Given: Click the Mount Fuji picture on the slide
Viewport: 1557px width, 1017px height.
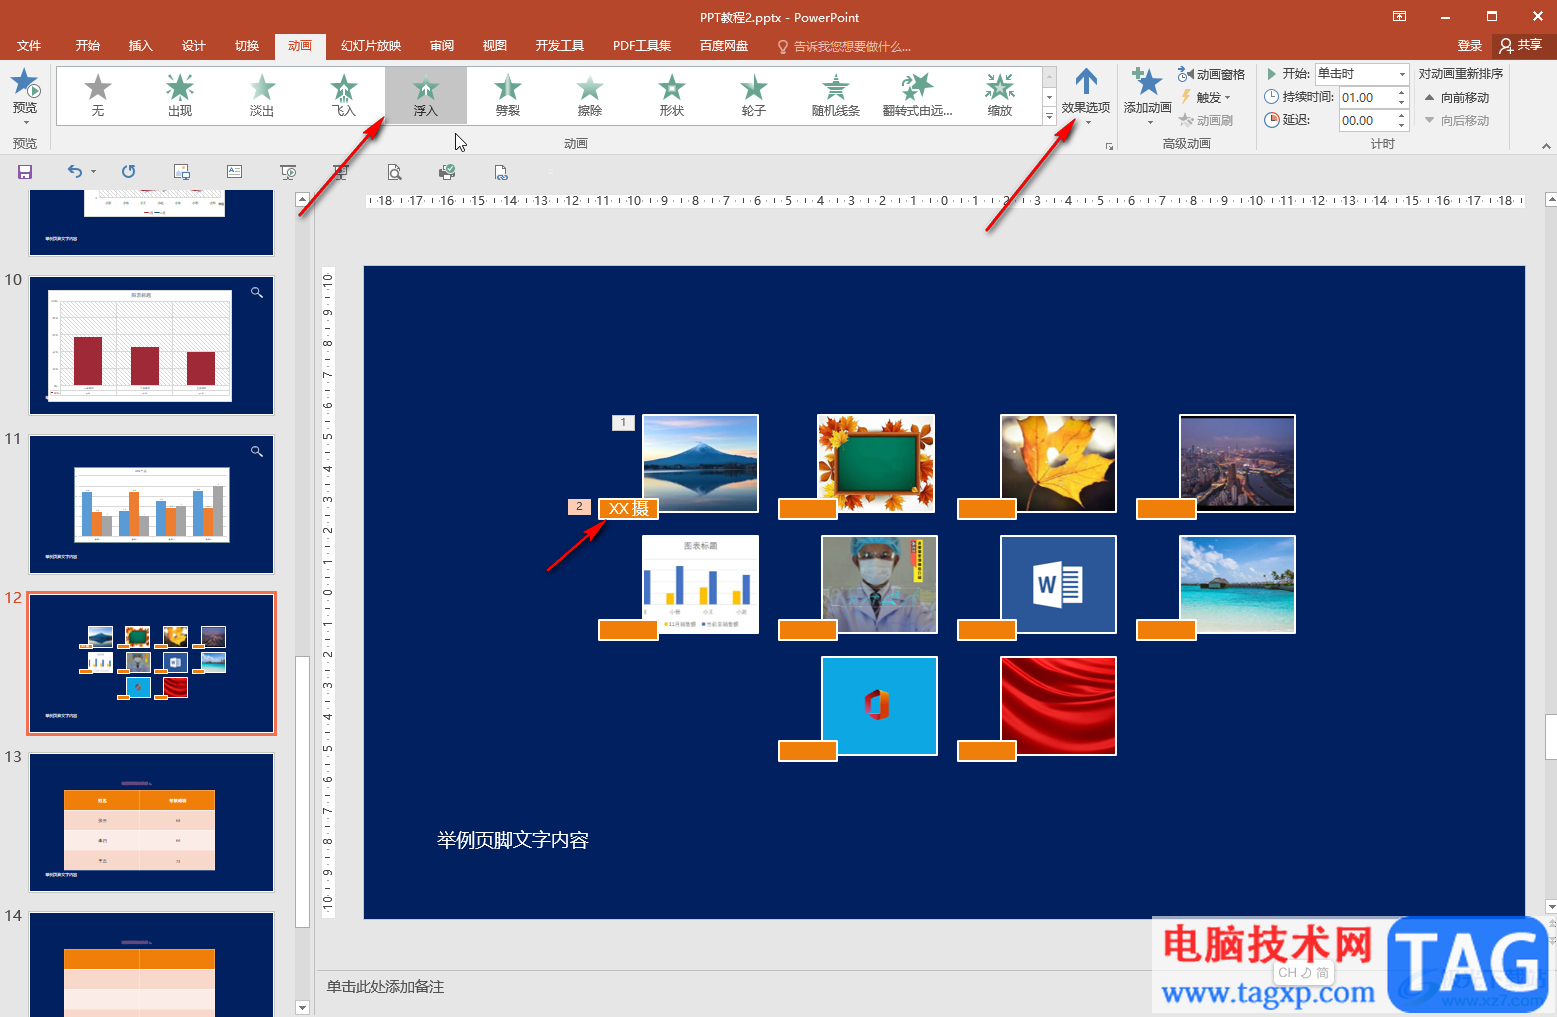Looking at the screenshot, I should click(700, 463).
